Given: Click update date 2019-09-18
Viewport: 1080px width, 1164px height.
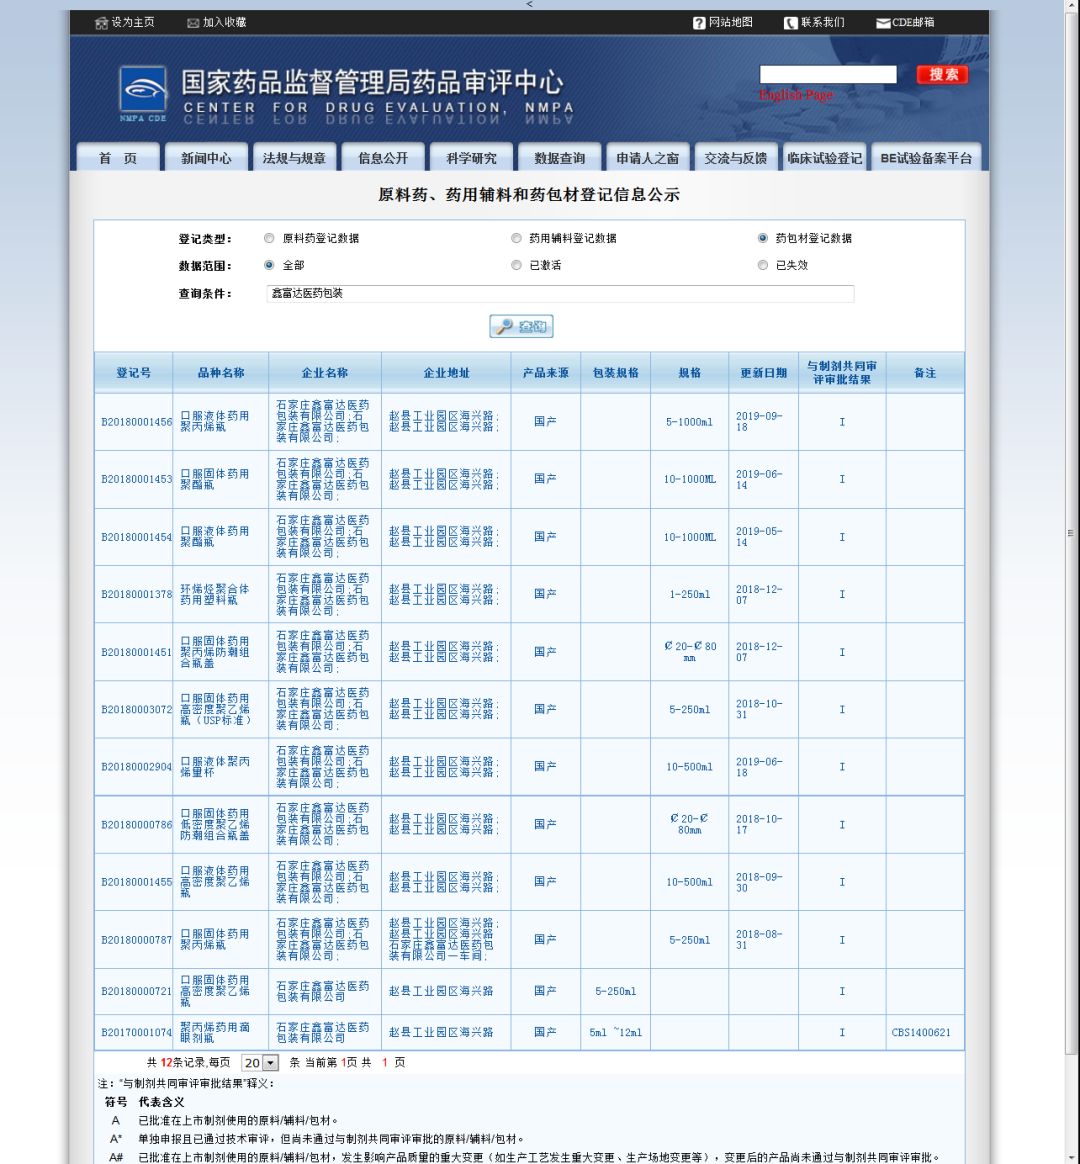Looking at the screenshot, I should click(759, 422).
